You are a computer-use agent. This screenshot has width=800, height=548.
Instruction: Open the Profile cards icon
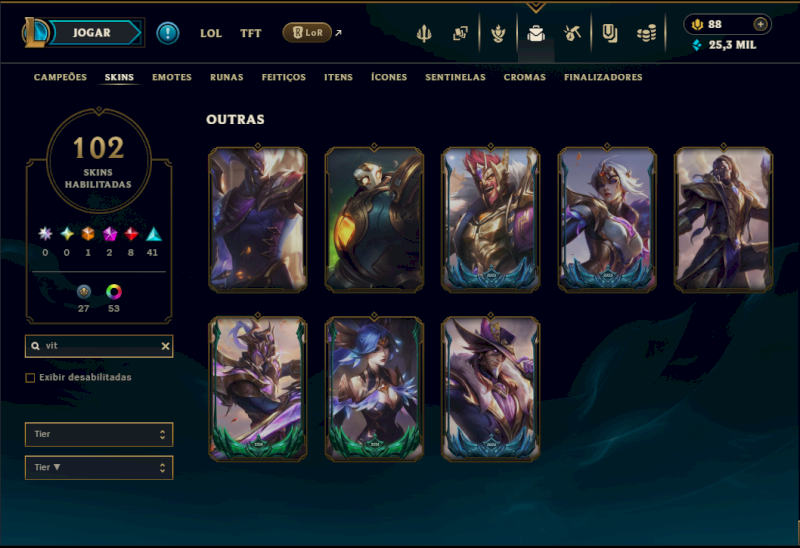click(460, 34)
